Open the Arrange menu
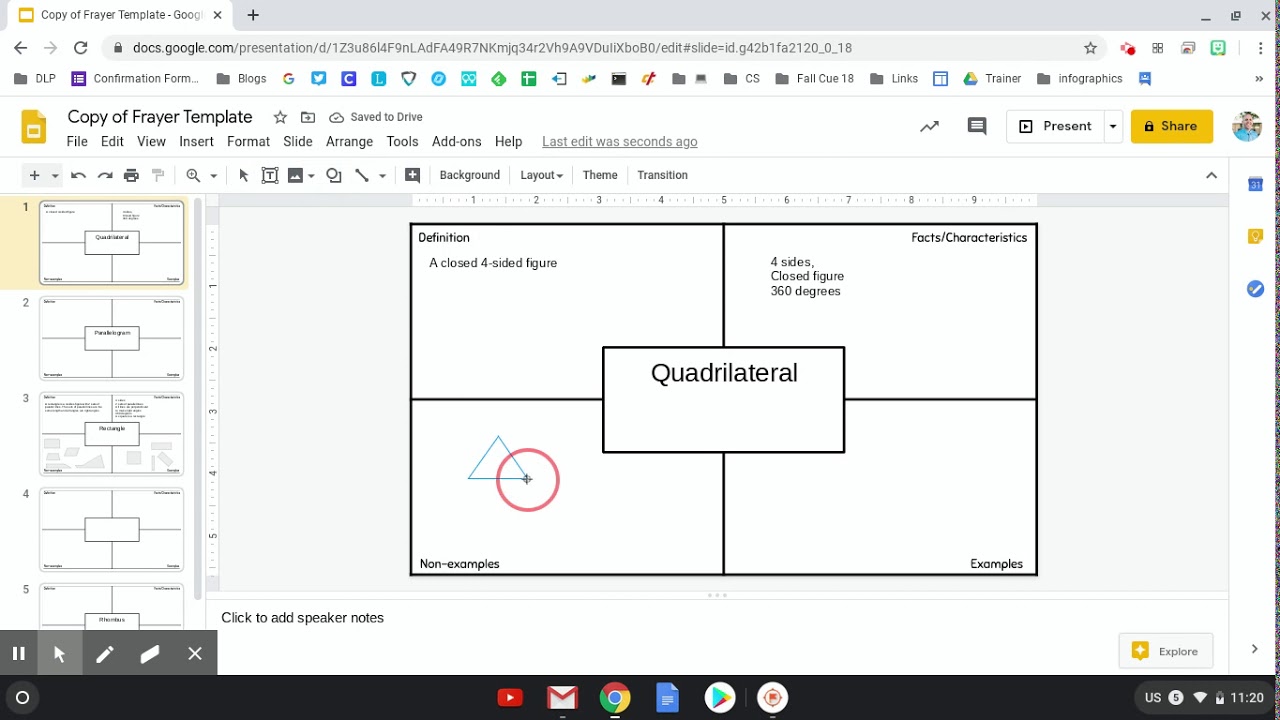 tap(349, 142)
